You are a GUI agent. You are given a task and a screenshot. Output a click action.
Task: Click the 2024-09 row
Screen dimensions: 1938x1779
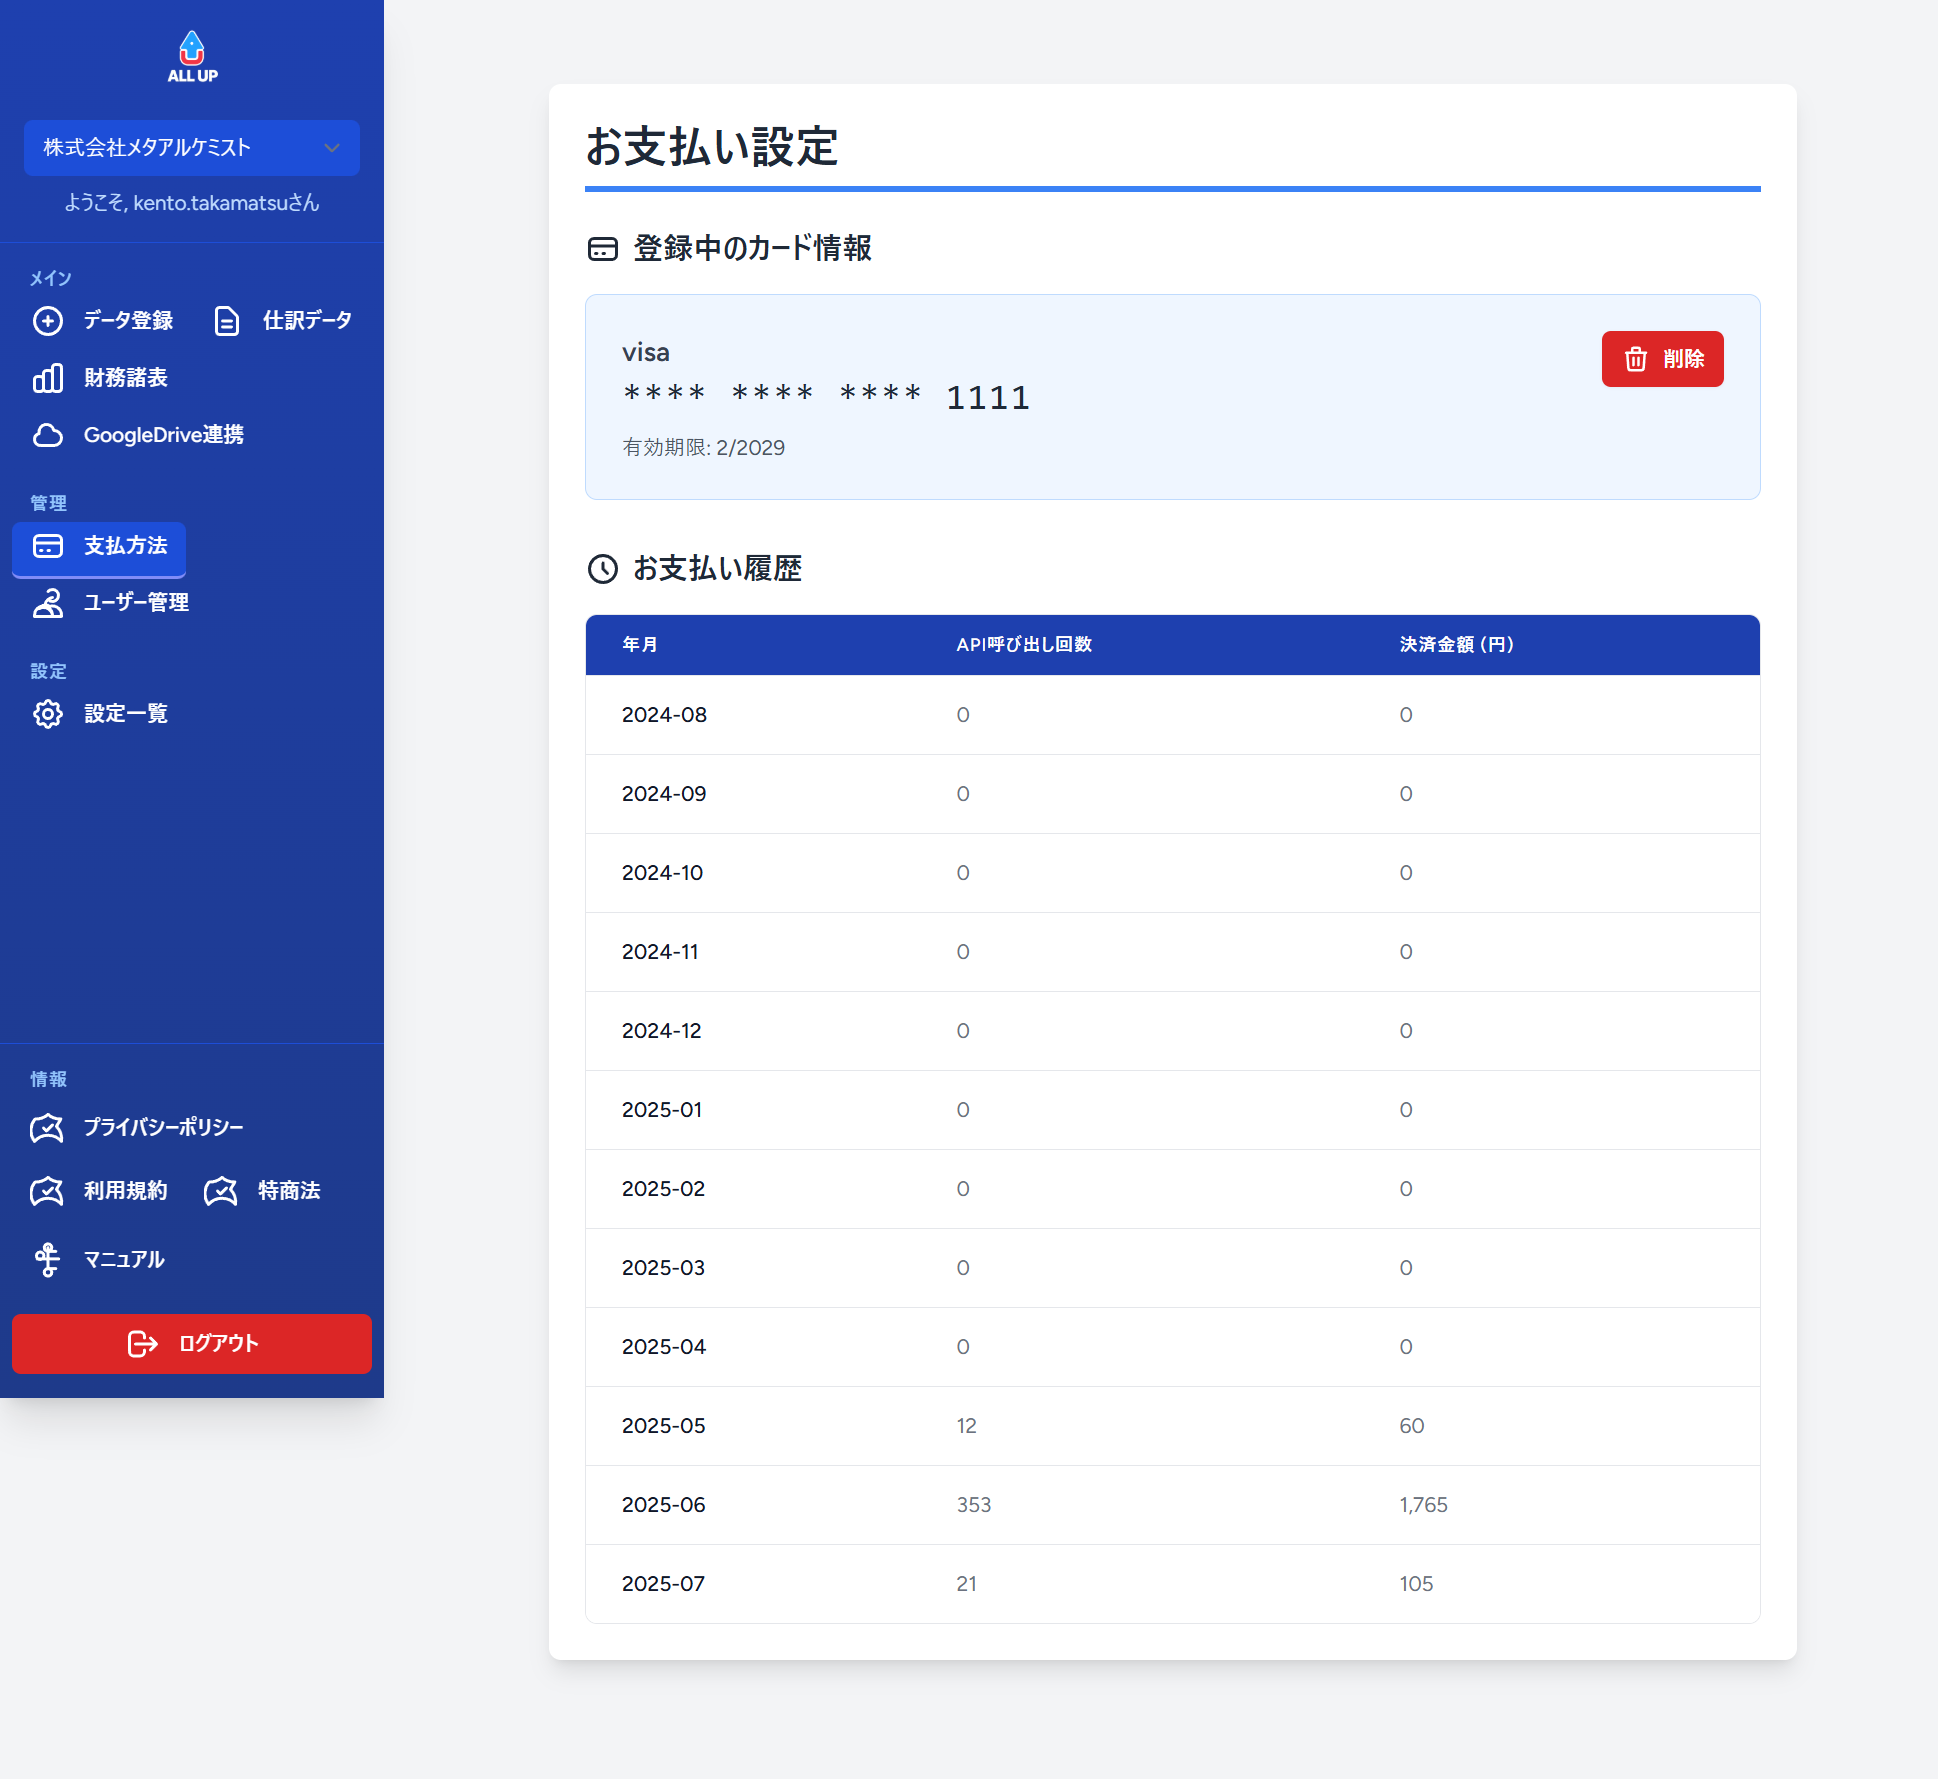point(1173,794)
